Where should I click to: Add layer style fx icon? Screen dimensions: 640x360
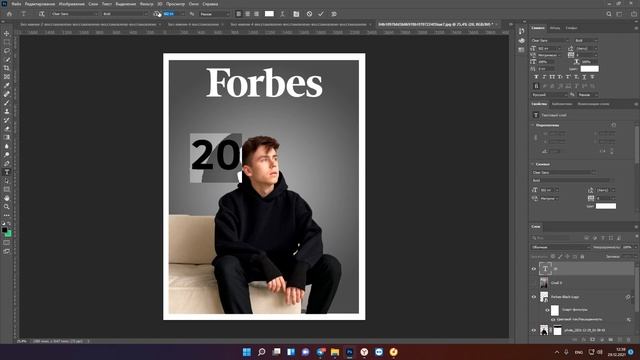coord(584,340)
